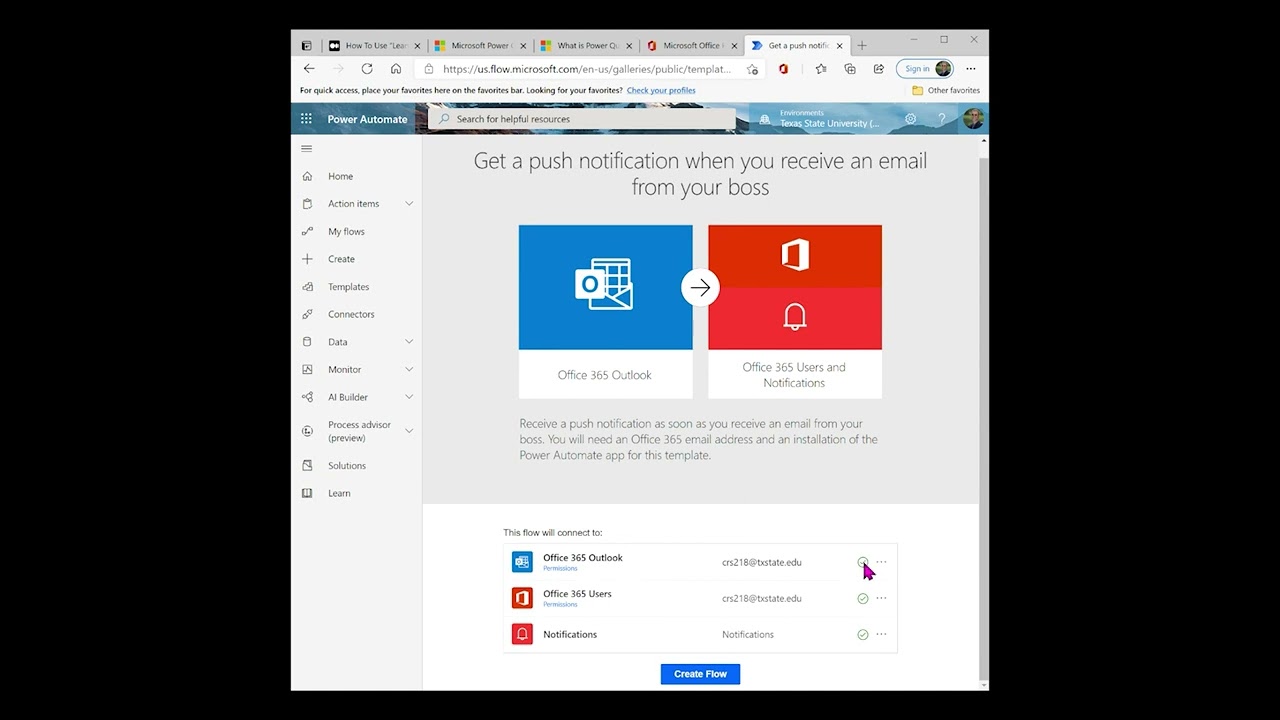Click the Process advisor icon

(x=307, y=431)
